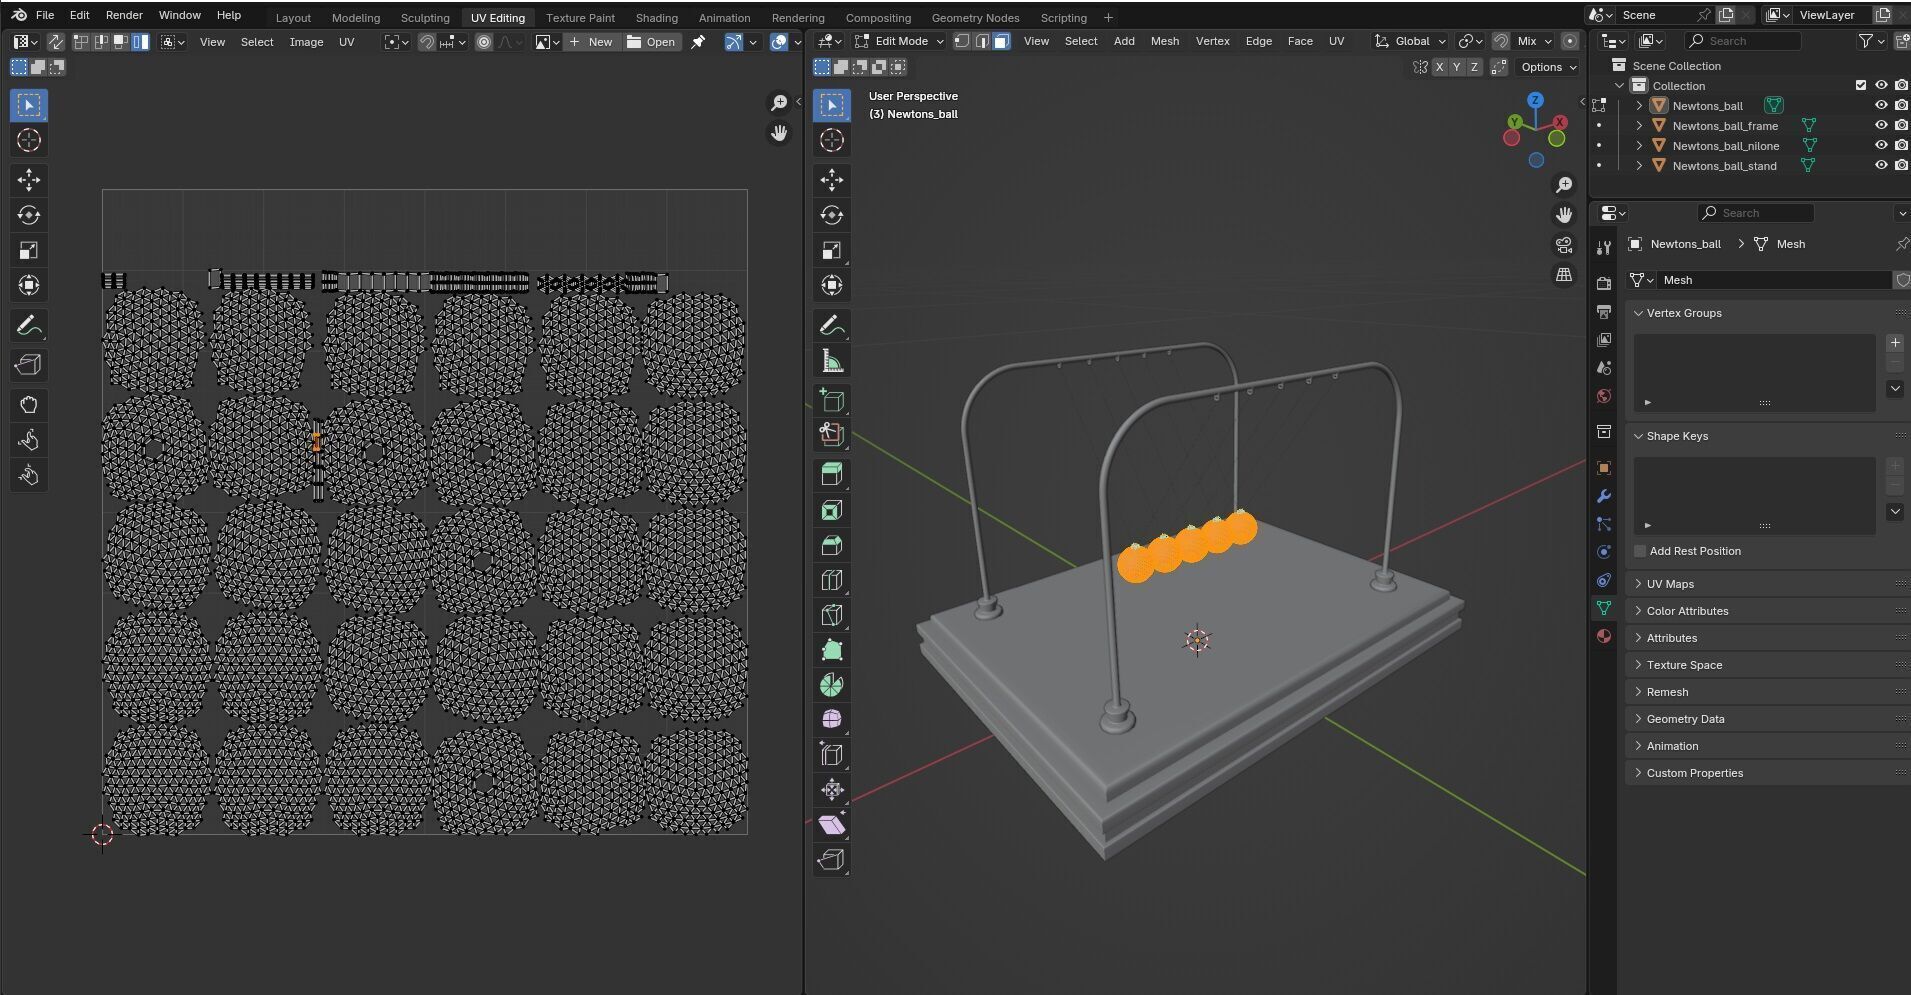Viewport: 1911px width, 995px height.
Task: Open the Vertex menu
Action: click(x=1212, y=41)
